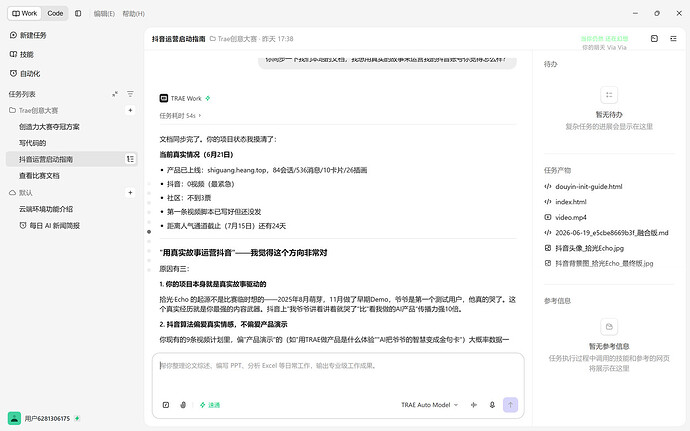Switch to Work mode tab
Screen dimensions: 690x431
(25, 13)
